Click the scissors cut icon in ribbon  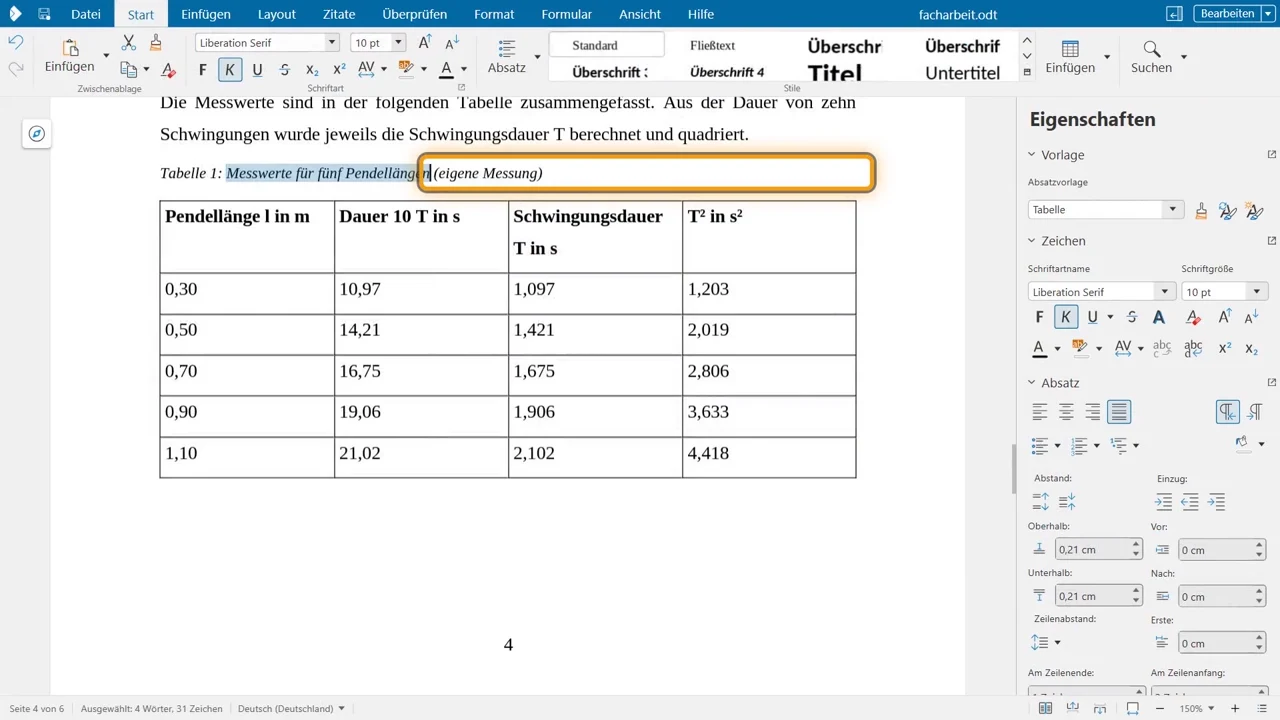click(x=128, y=43)
